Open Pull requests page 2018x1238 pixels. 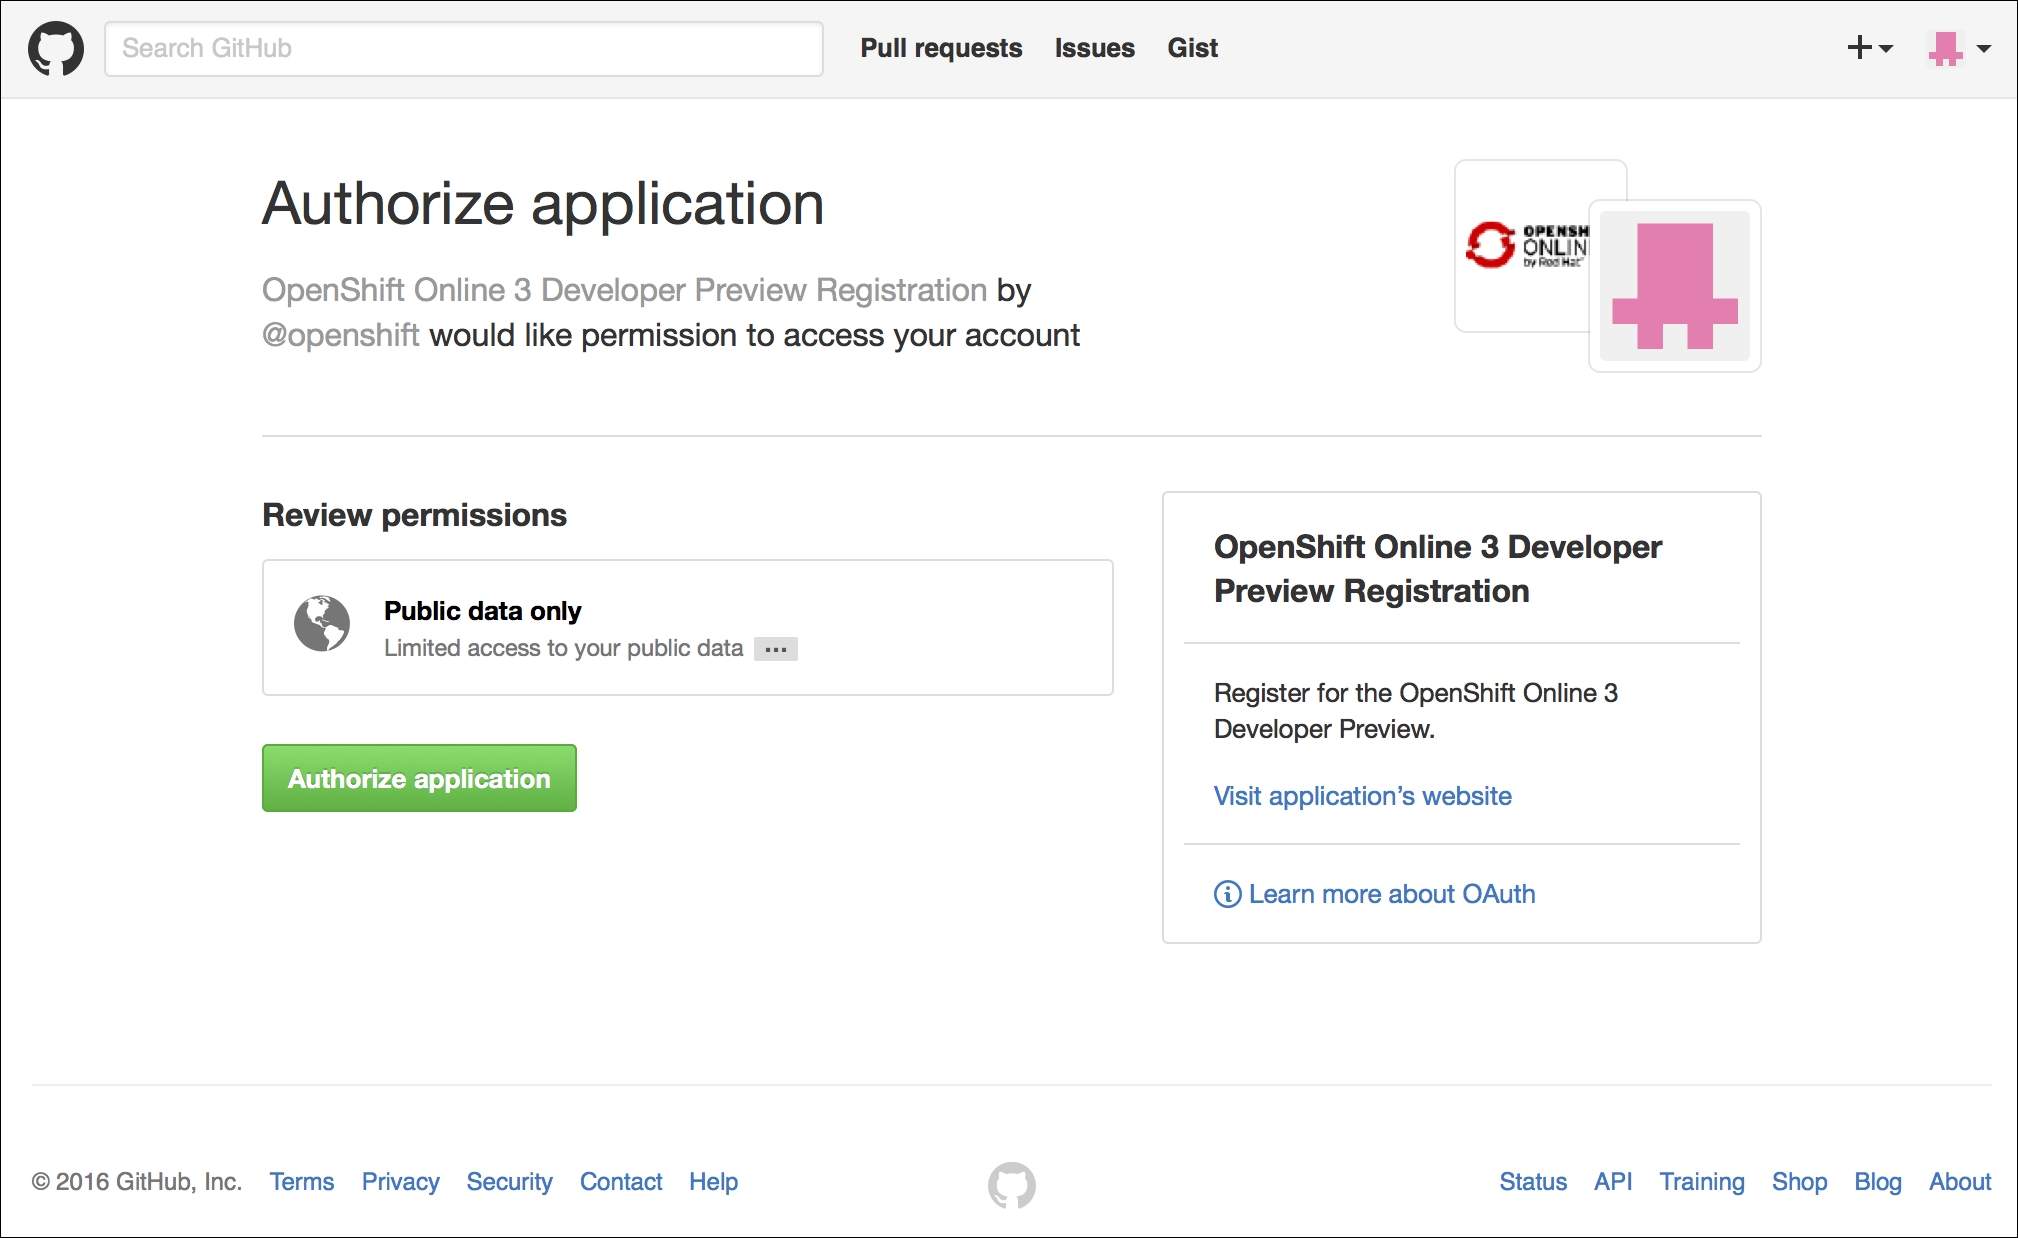tap(941, 48)
